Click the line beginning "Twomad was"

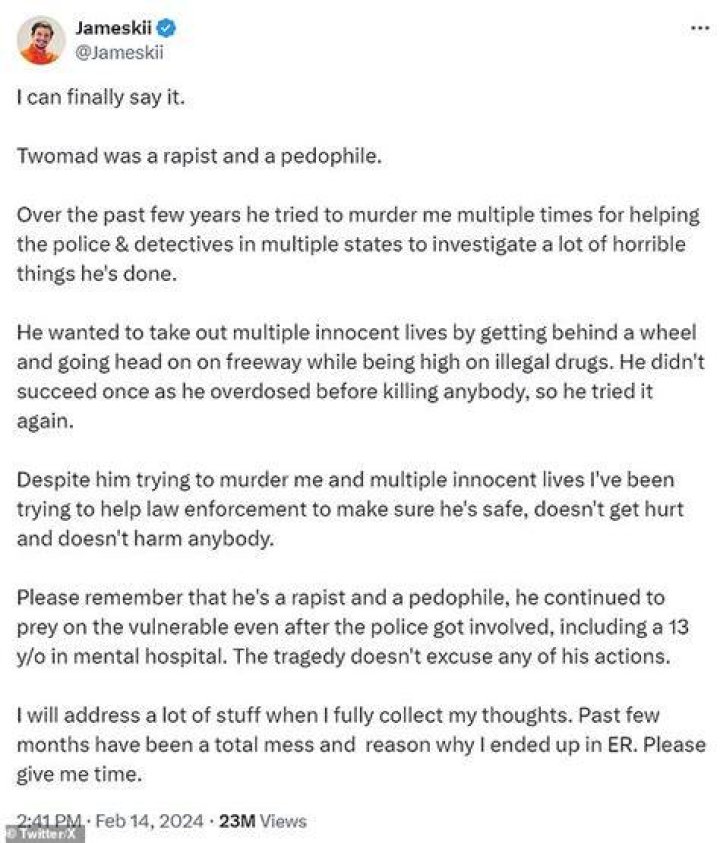click(x=199, y=156)
